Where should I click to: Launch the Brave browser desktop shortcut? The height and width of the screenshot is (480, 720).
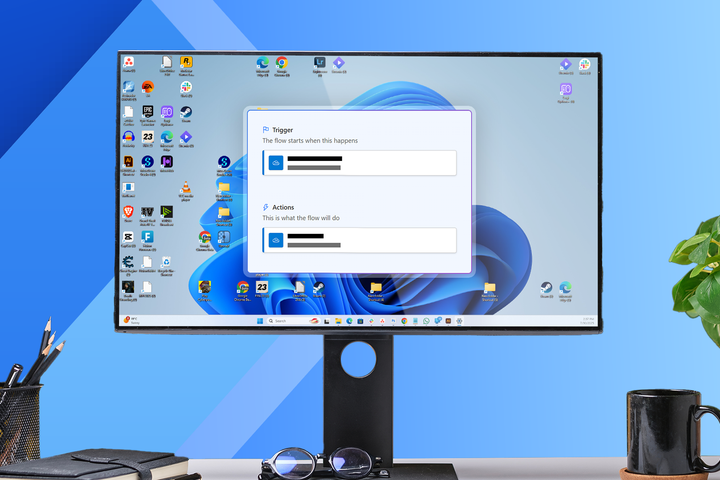[x=129, y=212]
